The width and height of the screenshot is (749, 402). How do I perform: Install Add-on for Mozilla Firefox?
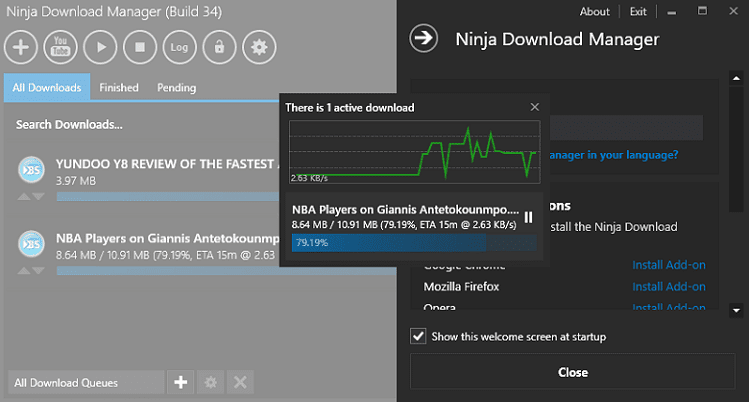[669, 286]
